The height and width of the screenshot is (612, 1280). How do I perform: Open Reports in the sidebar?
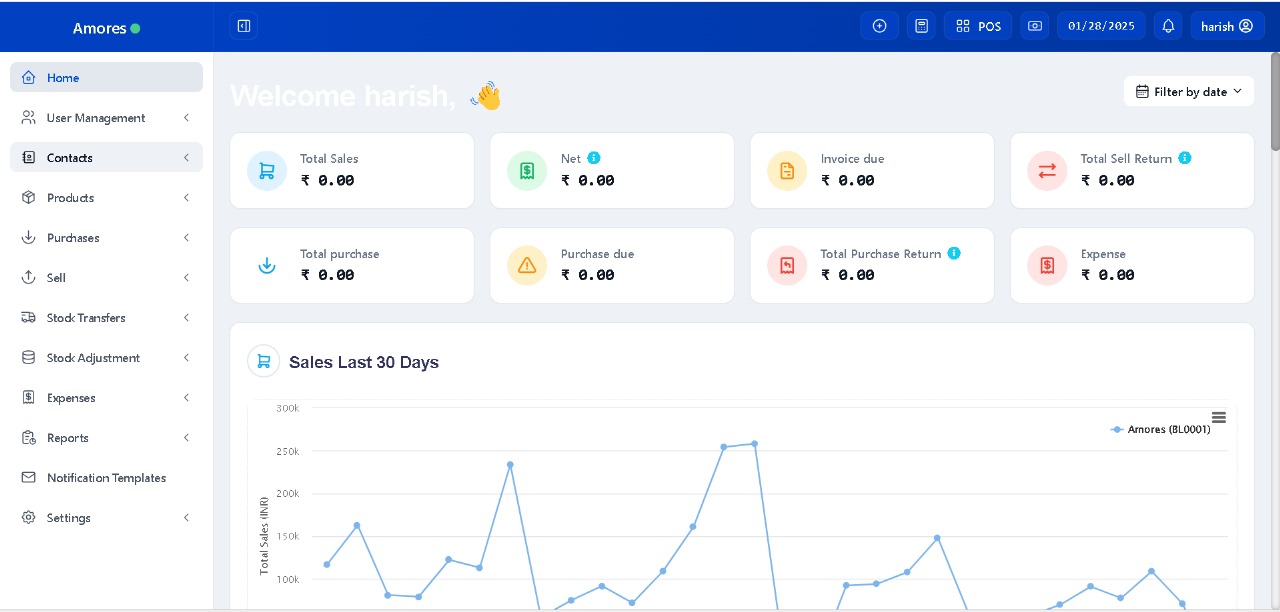pos(106,437)
